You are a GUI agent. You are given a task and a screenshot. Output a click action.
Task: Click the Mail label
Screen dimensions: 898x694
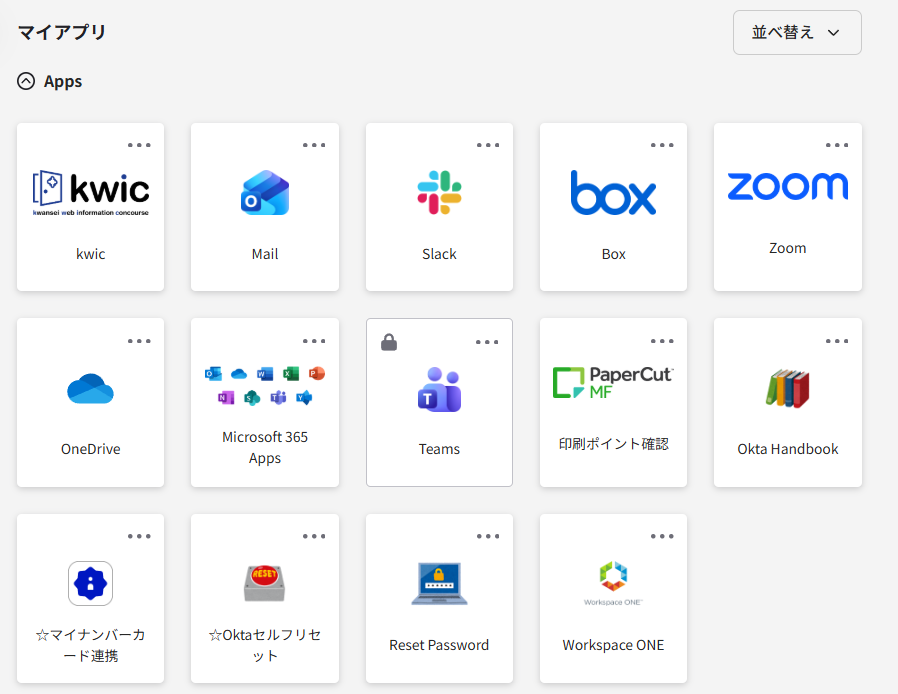[265, 254]
